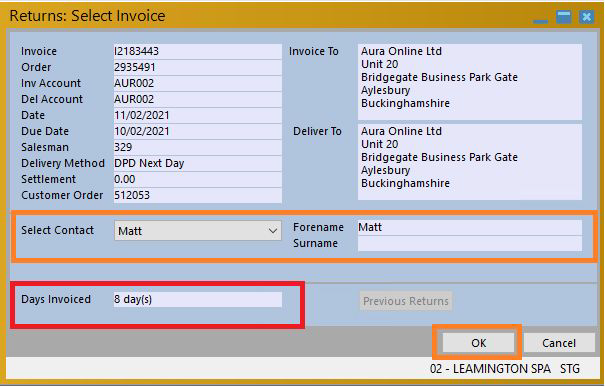Open the Select Contact dropdown arrow
The image size is (605, 387).
pos(273,231)
